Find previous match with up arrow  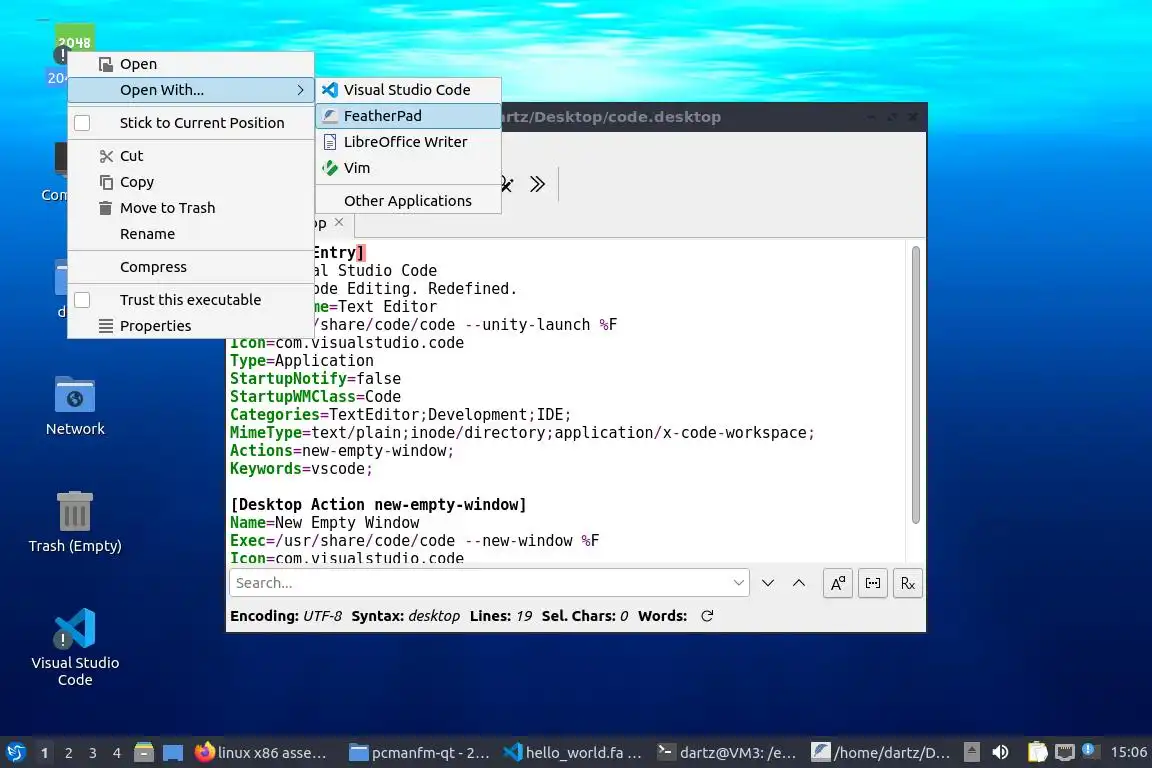799,583
